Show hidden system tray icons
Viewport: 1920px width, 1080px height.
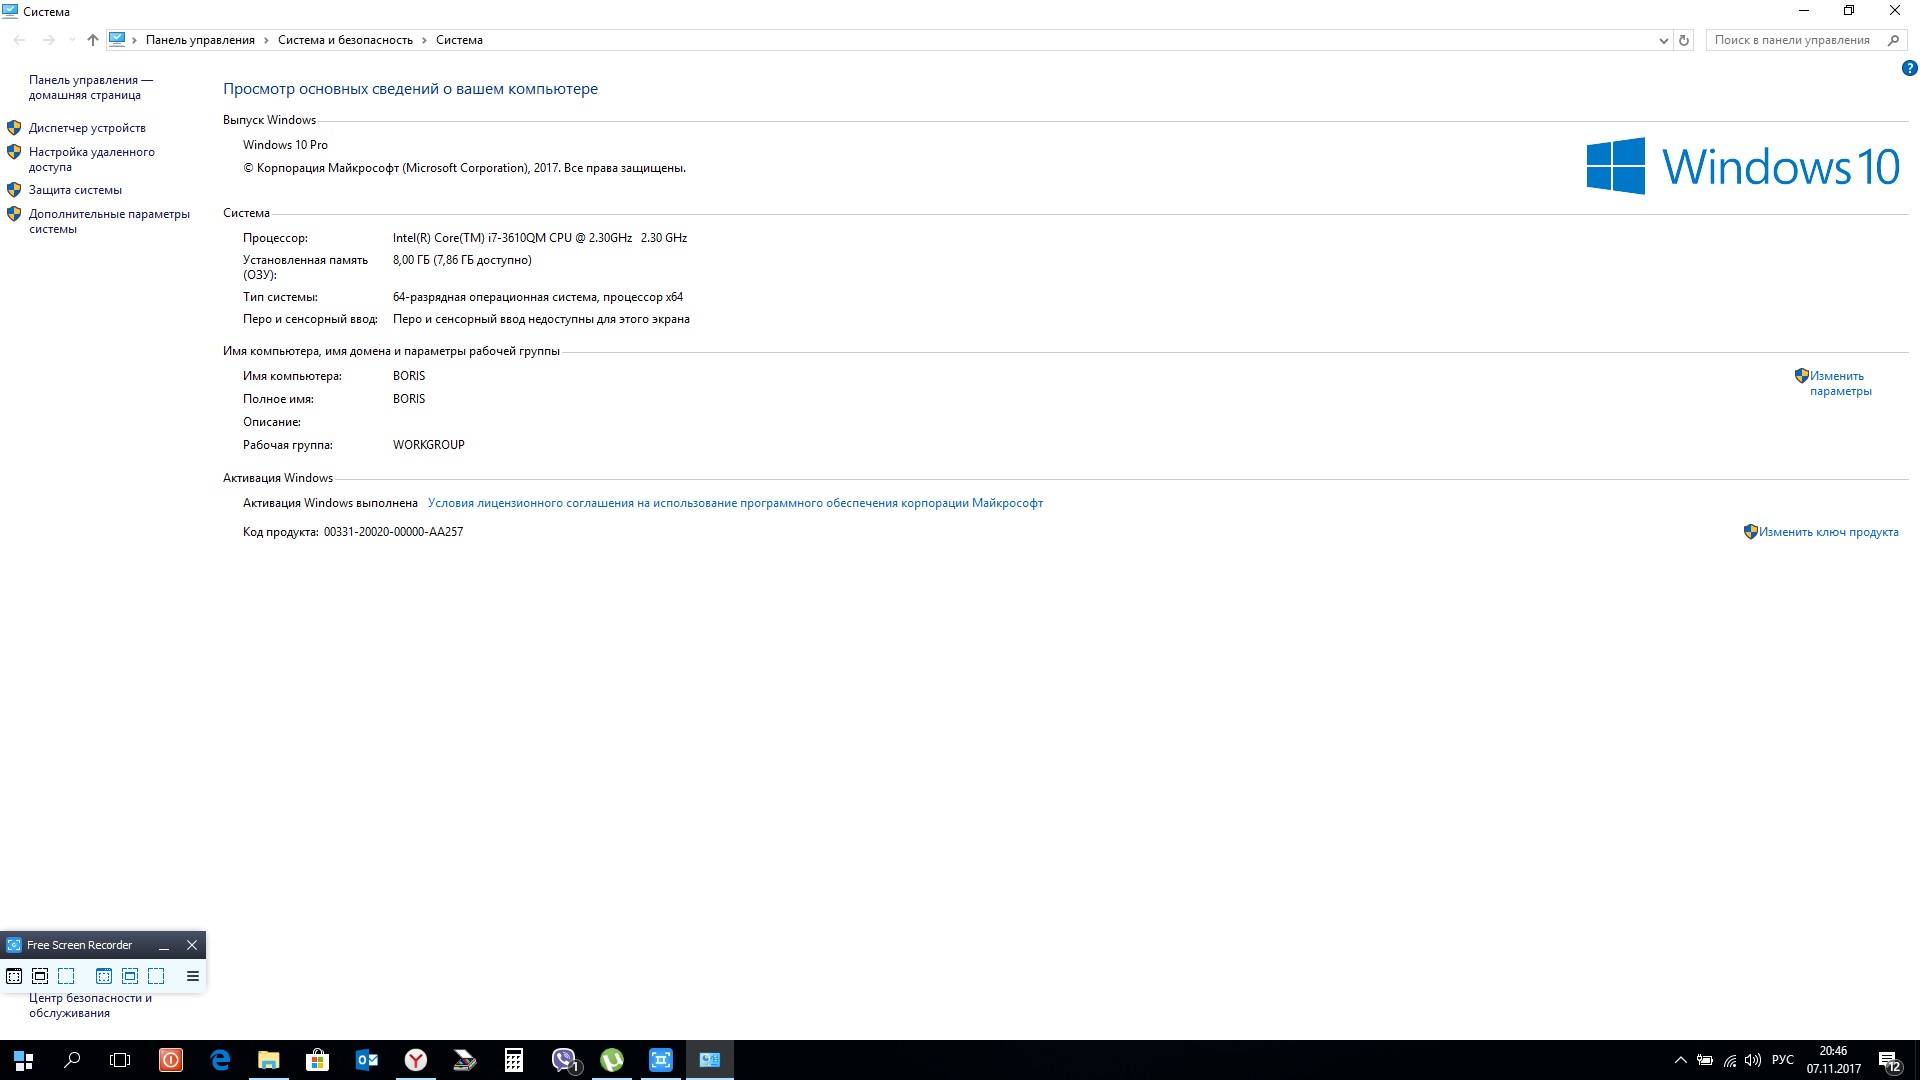coord(1680,1060)
